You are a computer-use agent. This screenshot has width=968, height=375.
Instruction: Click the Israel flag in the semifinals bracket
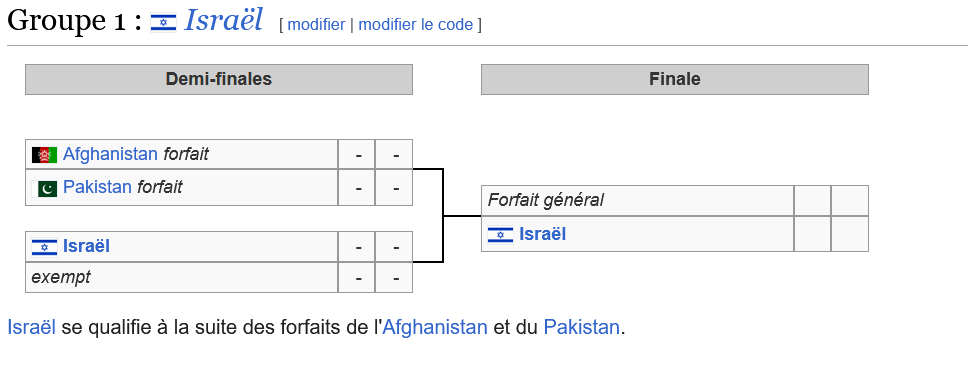[x=44, y=247]
